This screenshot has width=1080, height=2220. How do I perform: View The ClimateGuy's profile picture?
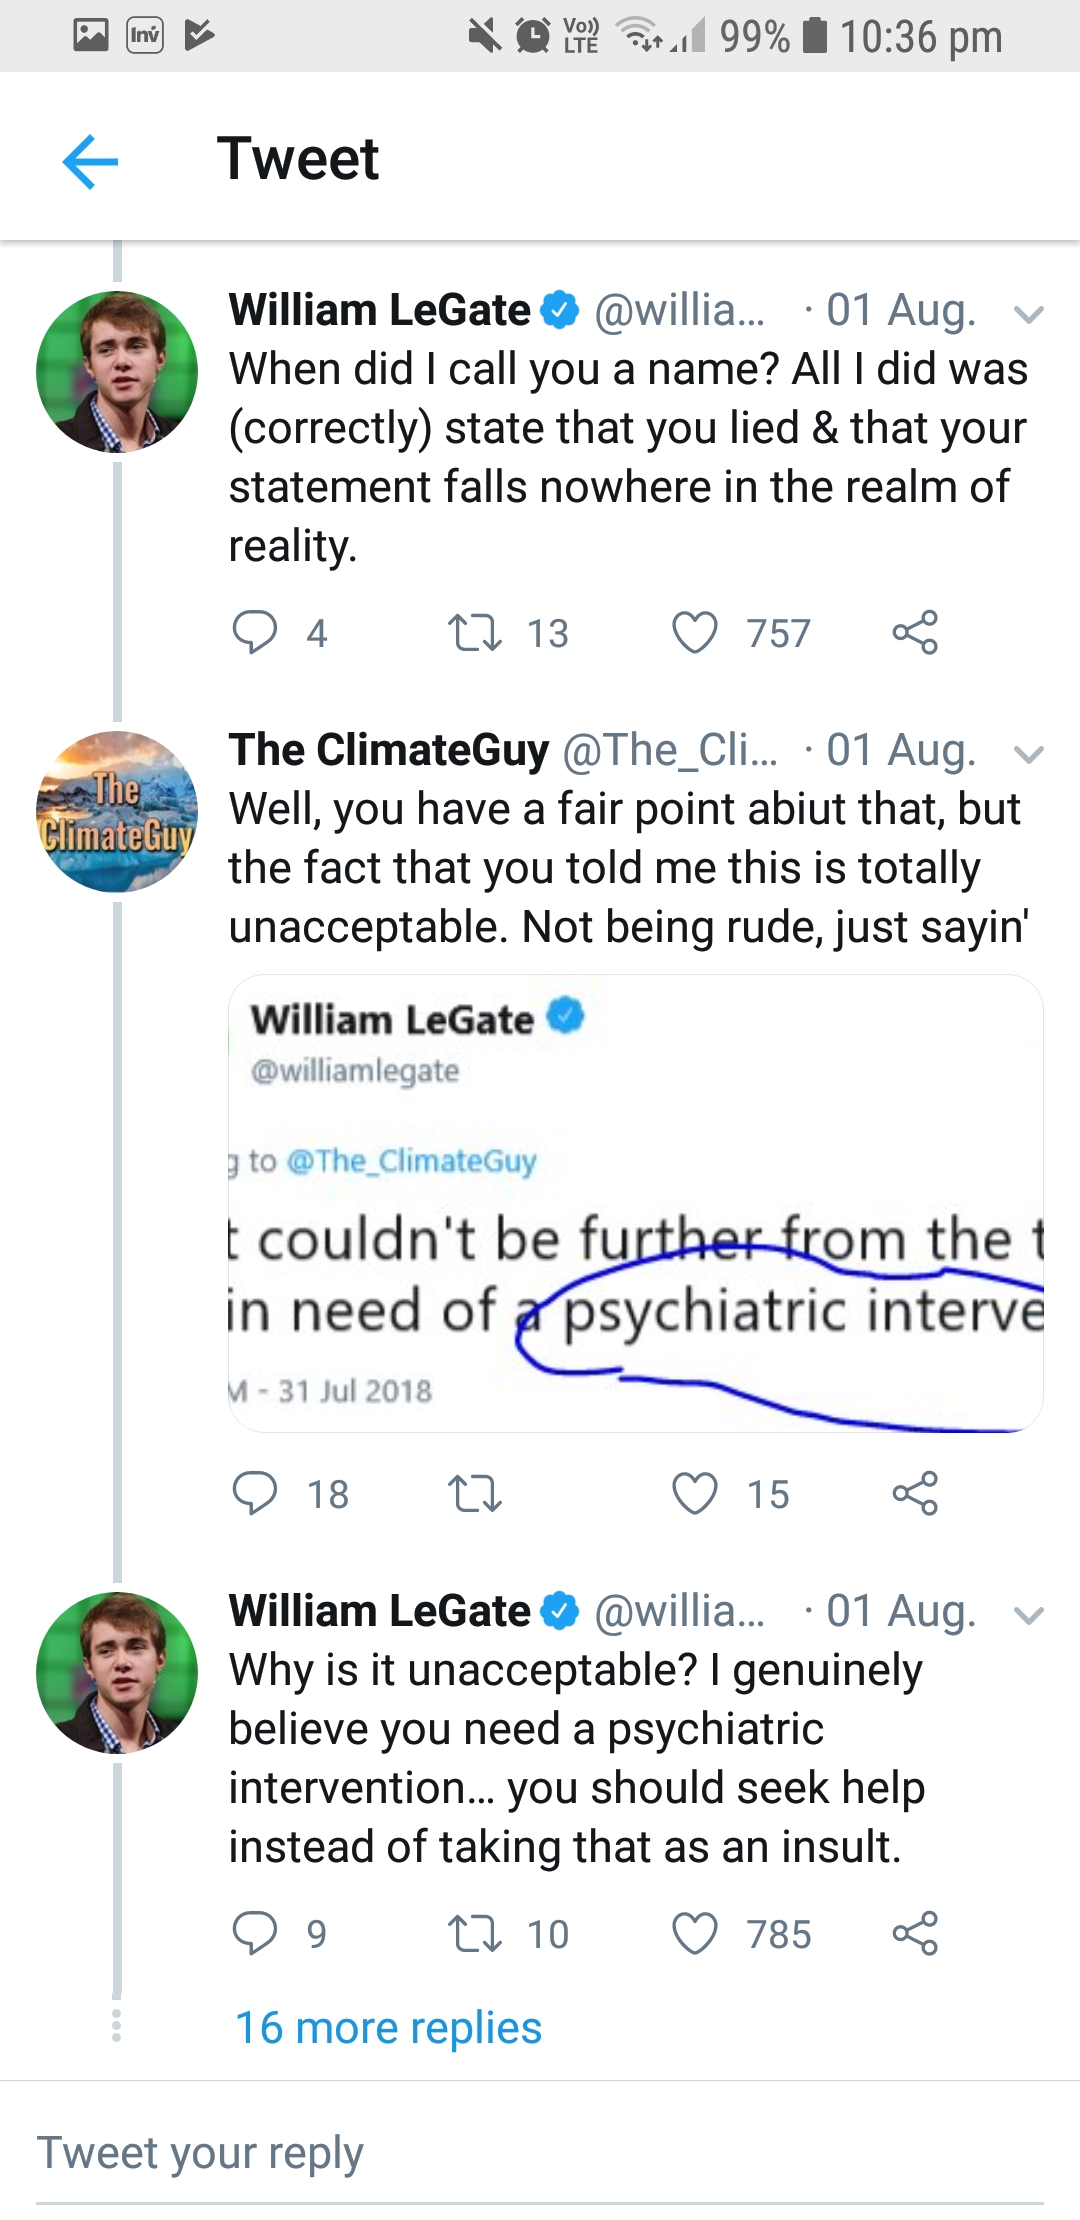[x=117, y=811]
